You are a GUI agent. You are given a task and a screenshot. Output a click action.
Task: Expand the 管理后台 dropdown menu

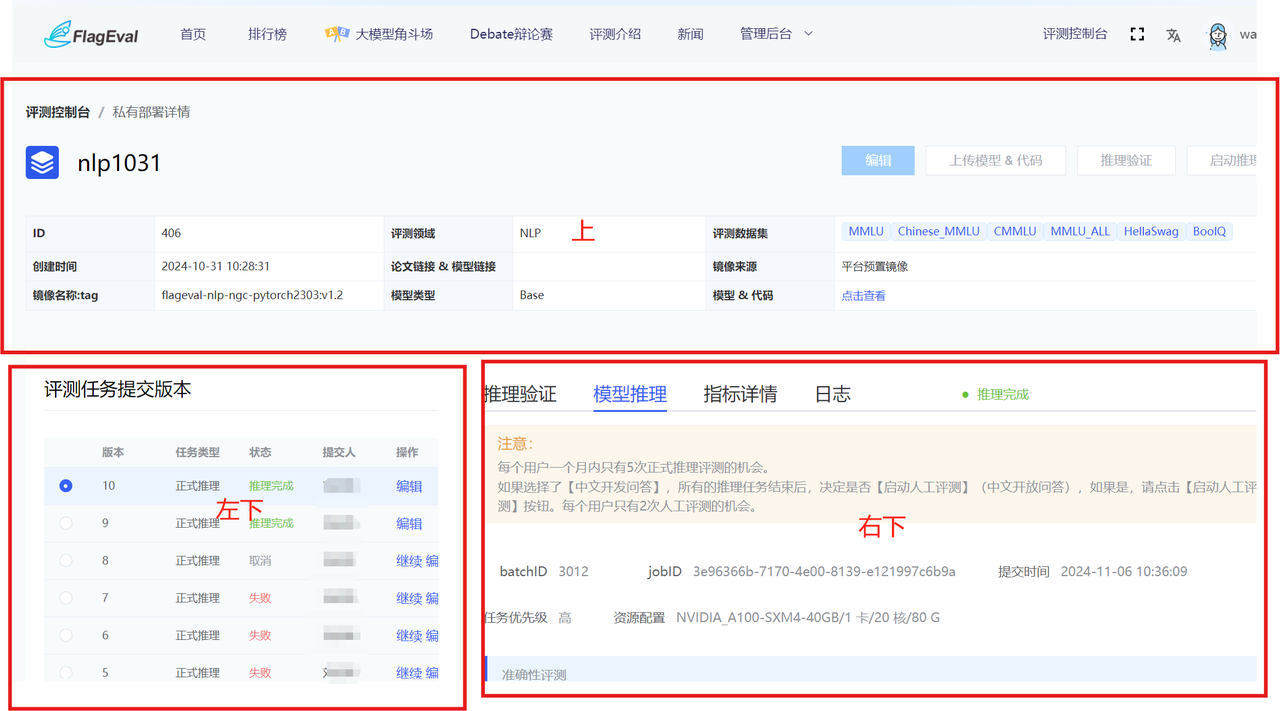(x=776, y=34)
